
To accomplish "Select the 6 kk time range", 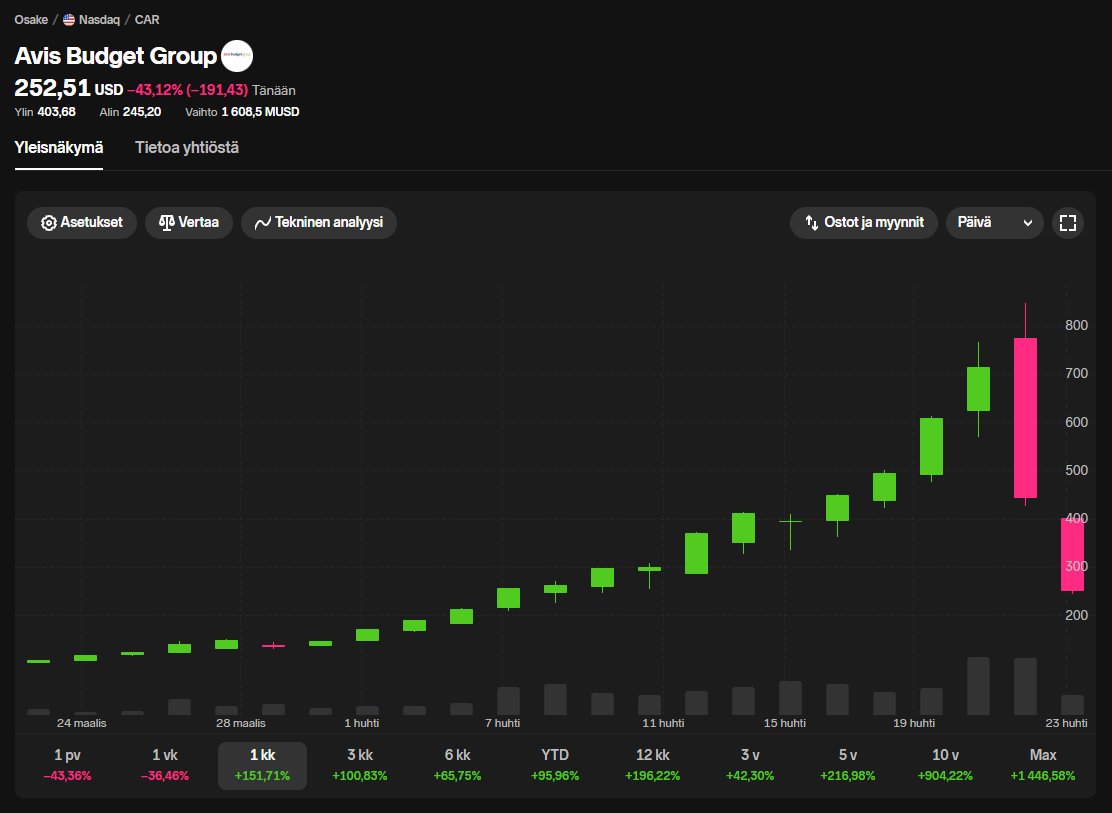I will click(x=457, y=765).
